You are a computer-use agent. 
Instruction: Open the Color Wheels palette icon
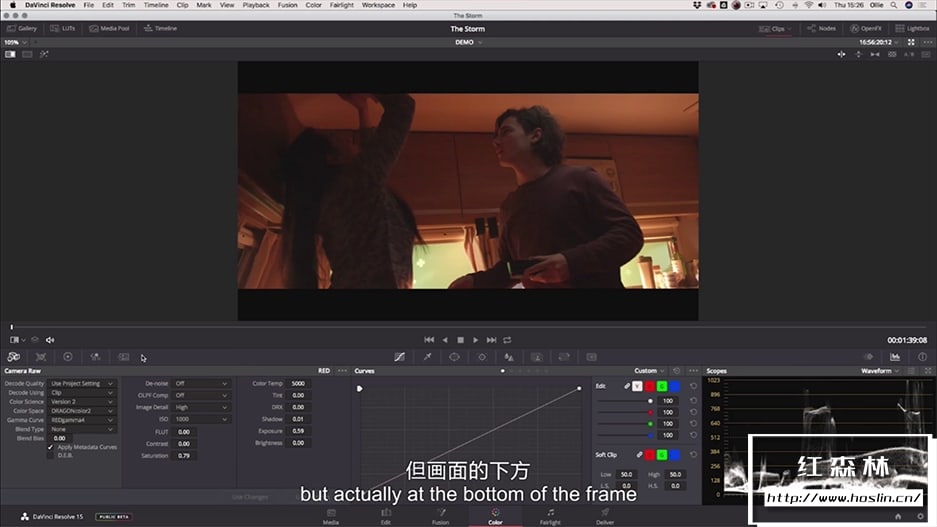[x=68, y=357]
